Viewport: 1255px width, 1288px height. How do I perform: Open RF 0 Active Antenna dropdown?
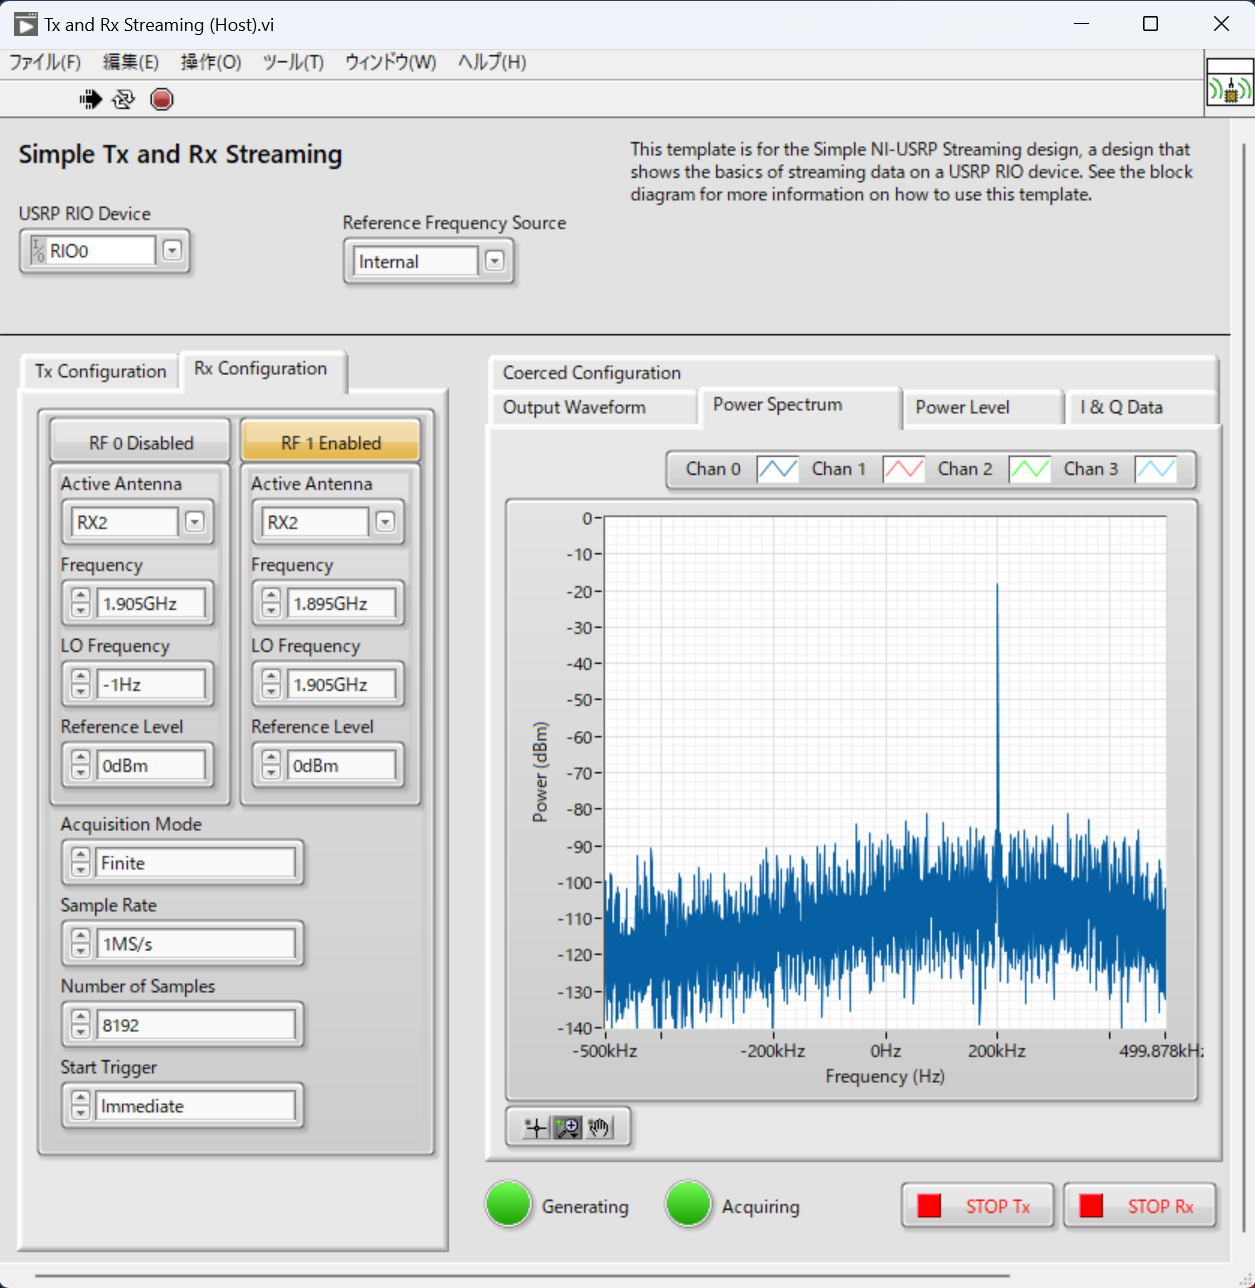195,522
